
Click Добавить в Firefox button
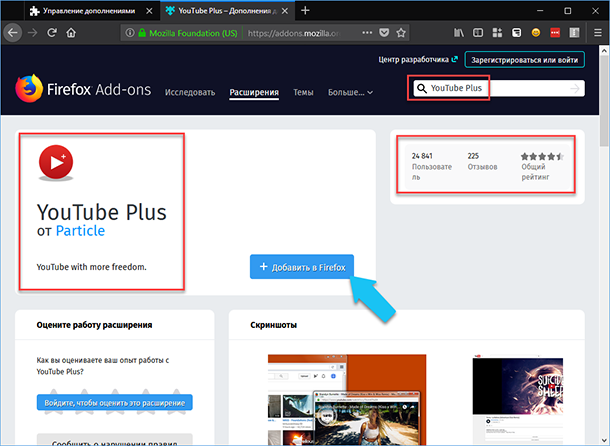tap(302, 267)
